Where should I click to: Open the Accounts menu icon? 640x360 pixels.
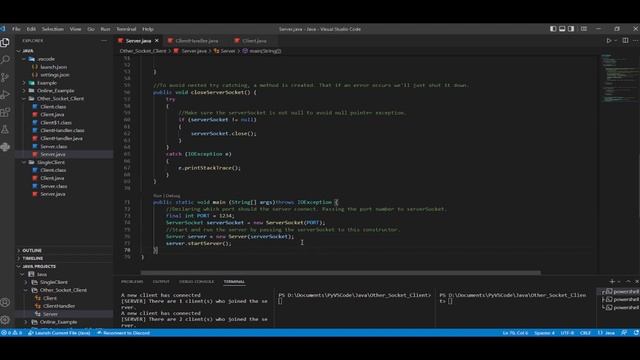(x=5, y=302)
